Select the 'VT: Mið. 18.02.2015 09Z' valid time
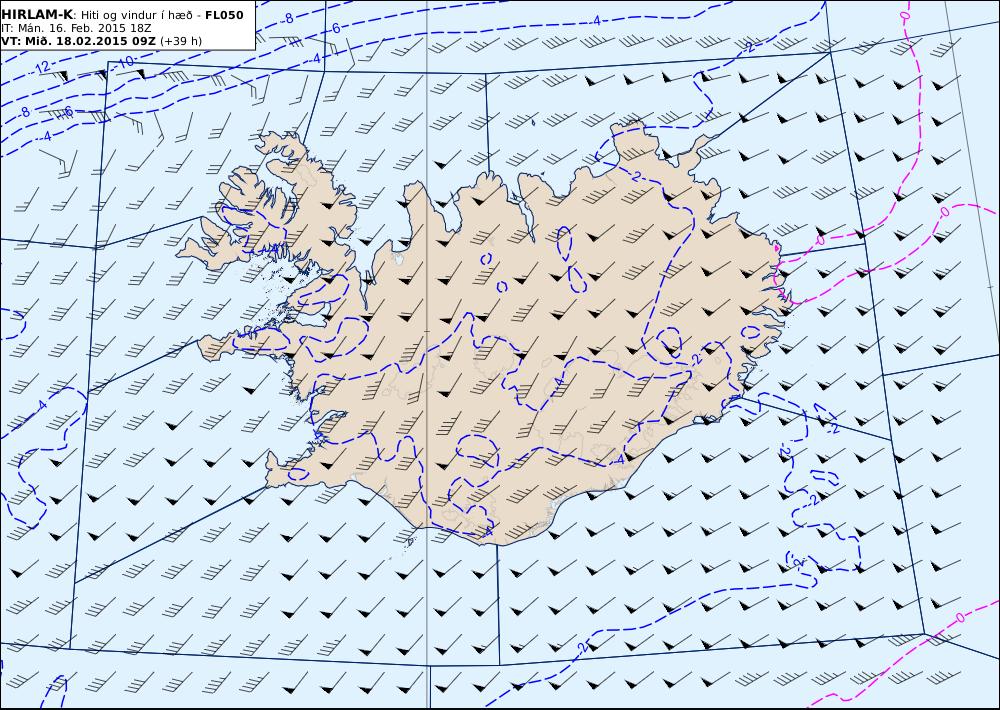 pyautogui.click(x=78, y=41)
